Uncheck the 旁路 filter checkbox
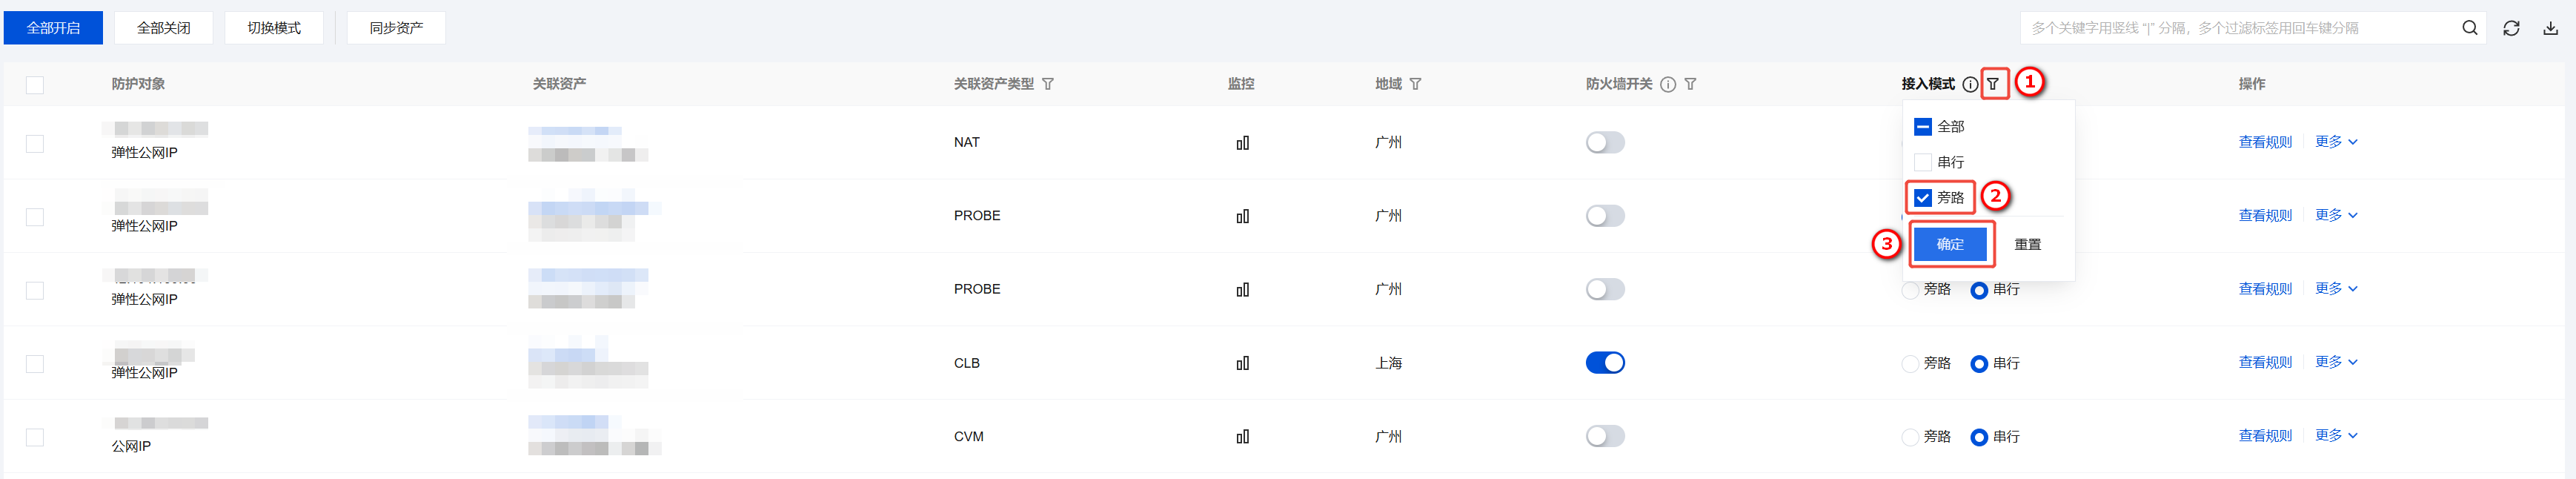 (1922, 198)
